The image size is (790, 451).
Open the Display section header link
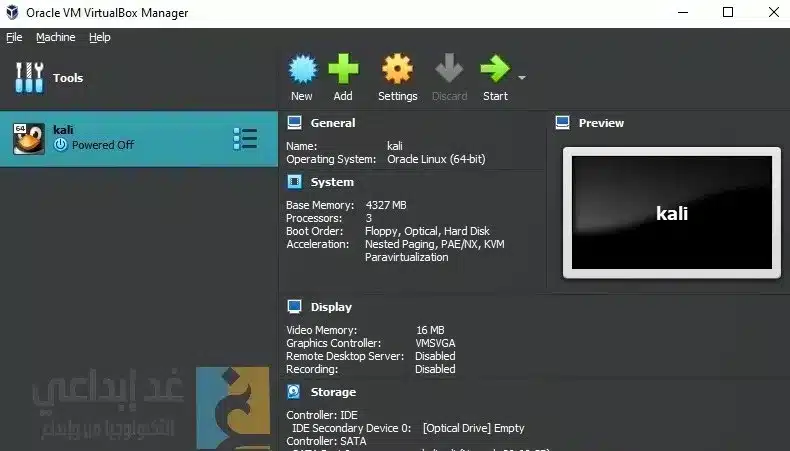click(x=331, y=307)
